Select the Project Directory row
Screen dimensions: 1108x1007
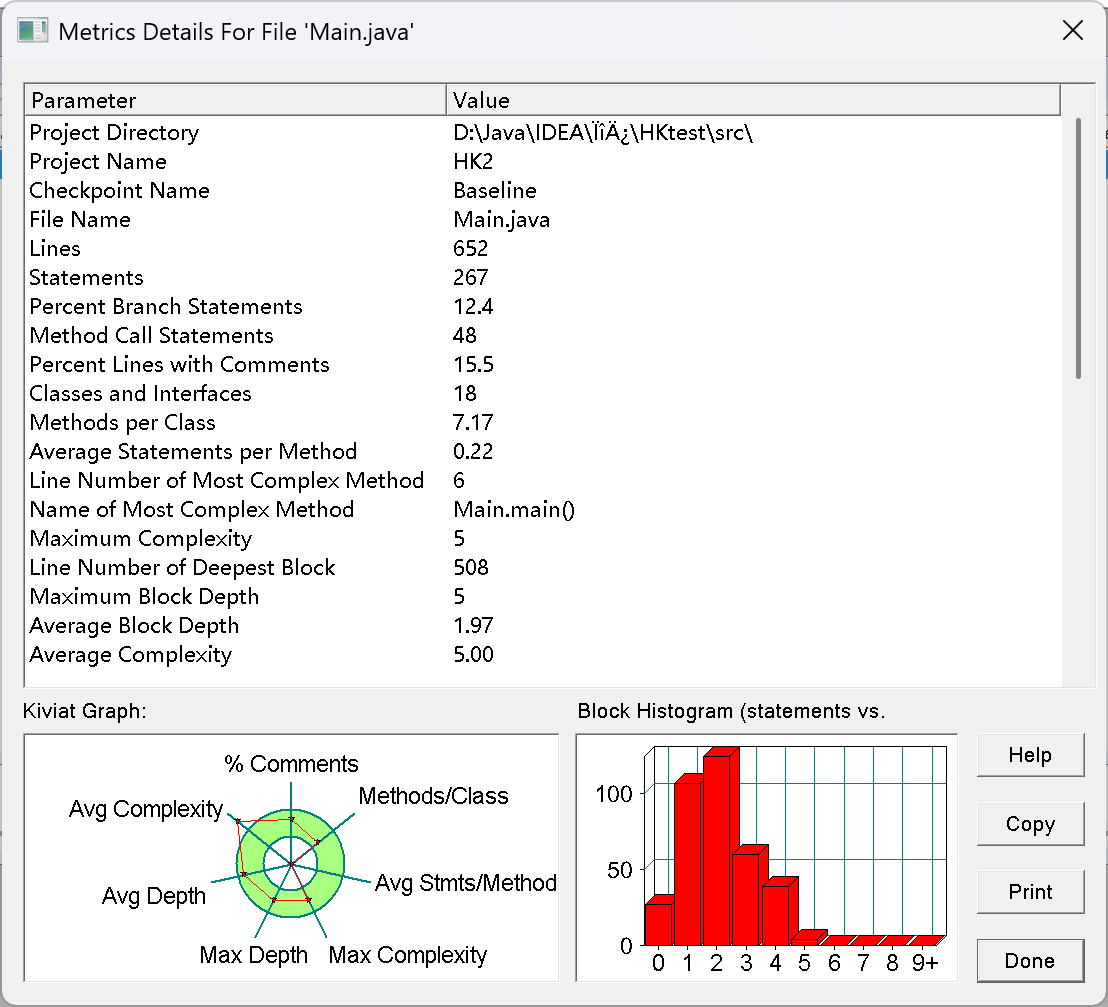pyautogui.click(x=543, y=132)
